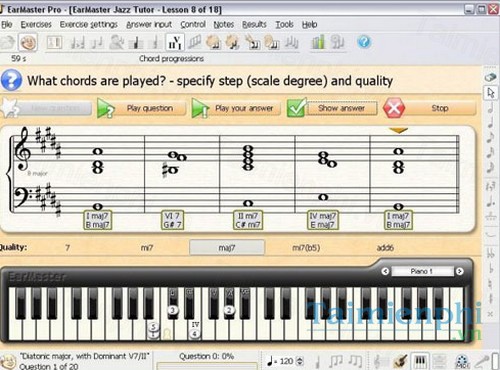Click the Piano 1 instrument name field

(422, 271)
